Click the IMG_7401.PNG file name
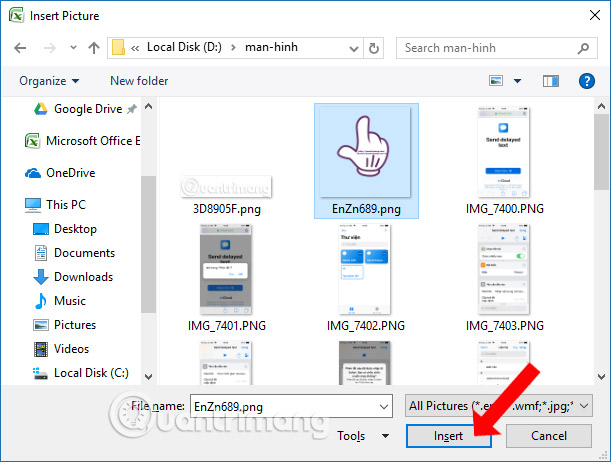The image size is (611, 462). [x=227, y=326]
